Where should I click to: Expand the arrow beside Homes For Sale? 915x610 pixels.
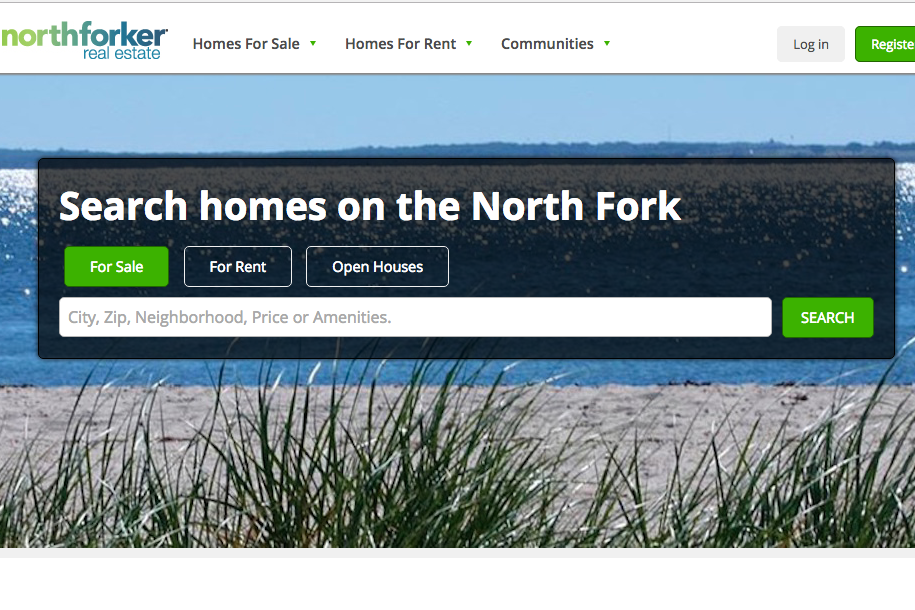(313, 43)
